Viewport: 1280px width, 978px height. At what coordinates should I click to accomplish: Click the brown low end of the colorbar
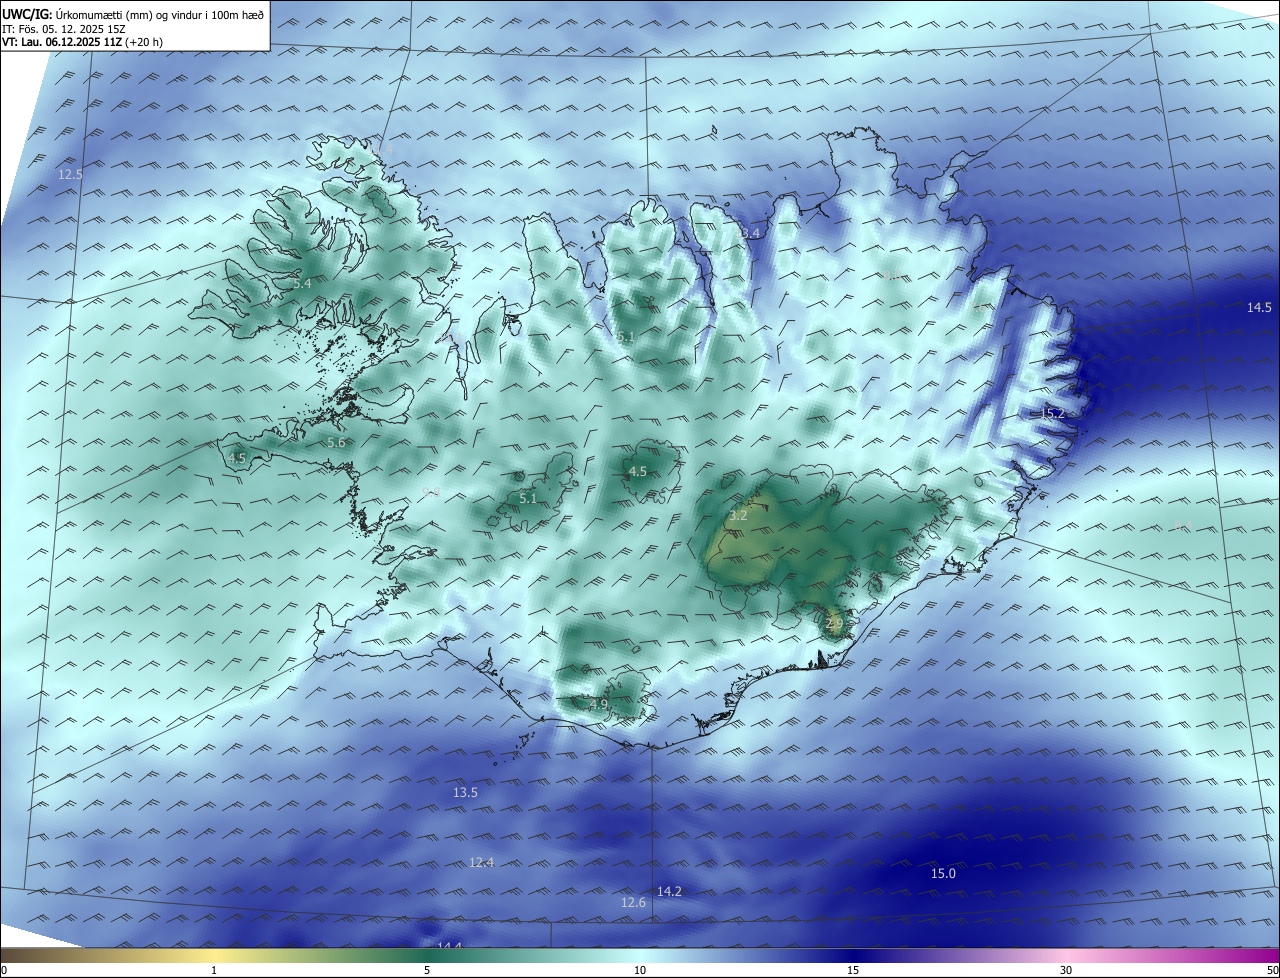pyautogui.click(x=30, y=956)
